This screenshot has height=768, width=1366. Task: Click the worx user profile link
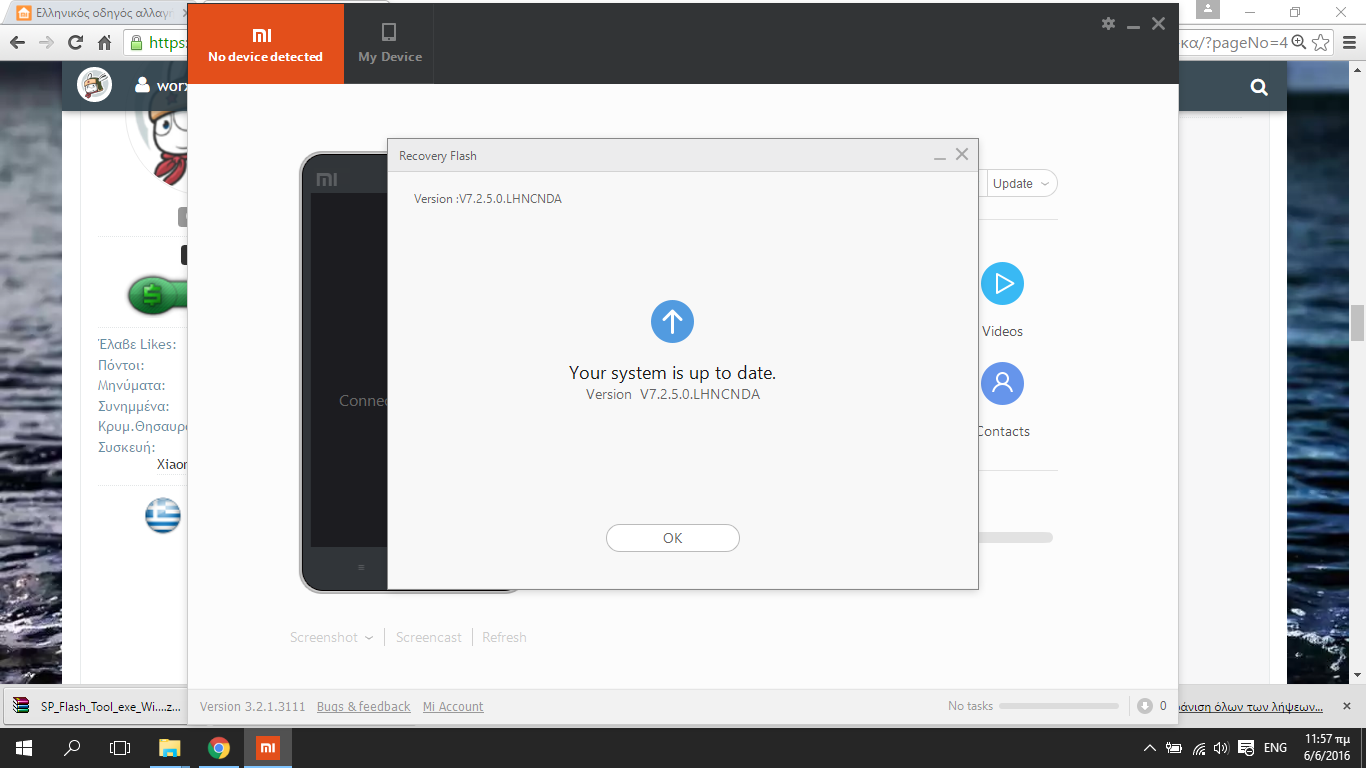pos(162,86)
